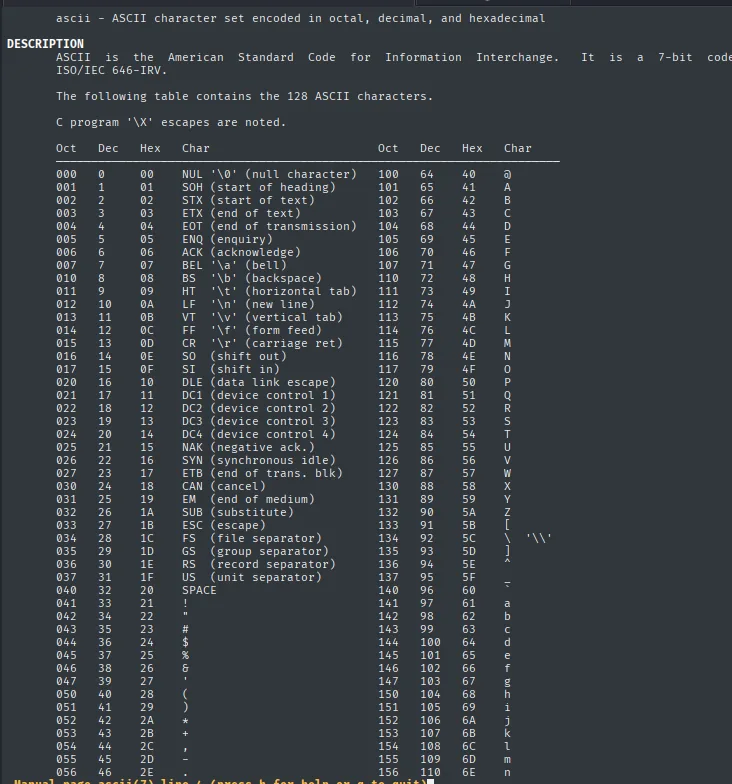Click the "'\\'" escape note beside 5C

pos(539,538)
